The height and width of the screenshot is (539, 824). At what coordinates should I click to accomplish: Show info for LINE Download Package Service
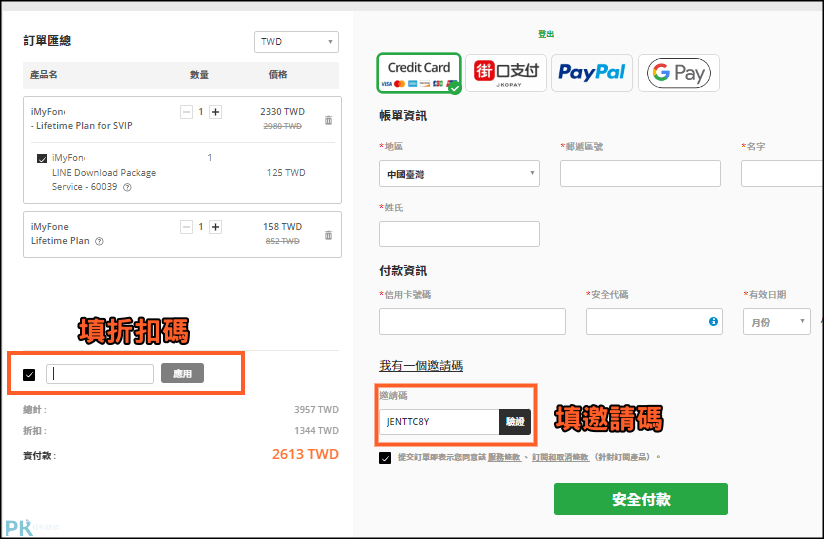(127, 187)
